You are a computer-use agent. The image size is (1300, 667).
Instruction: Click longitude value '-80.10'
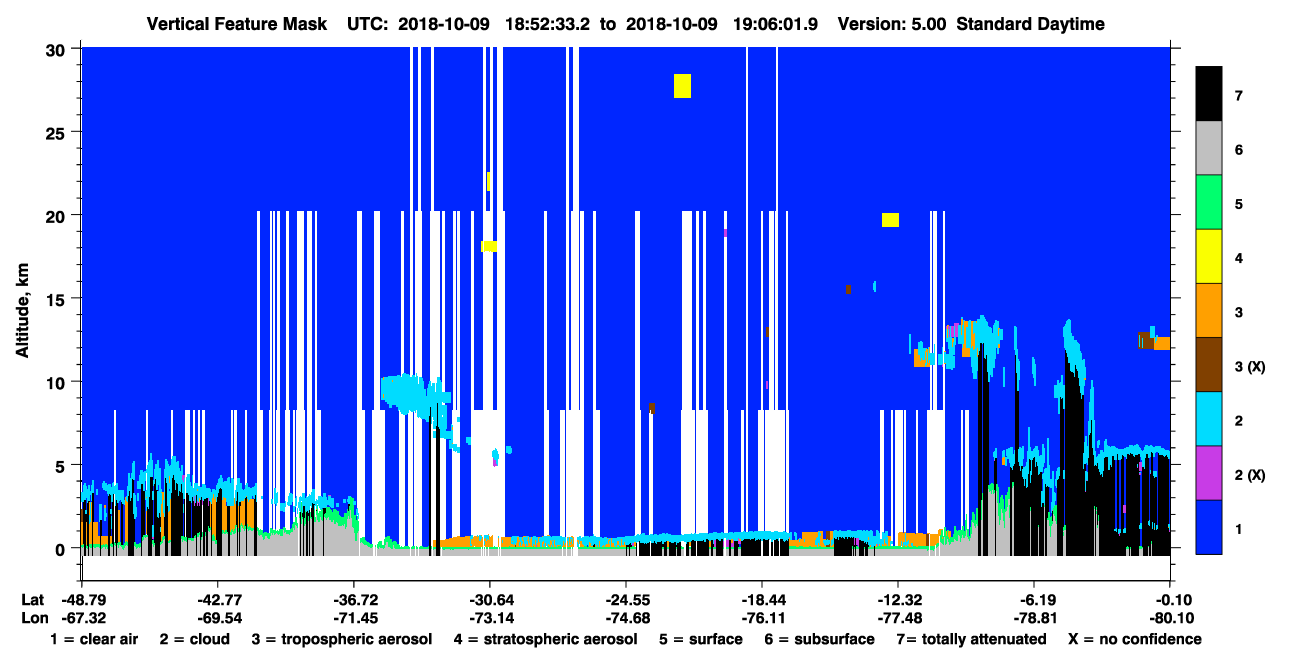1170,618
